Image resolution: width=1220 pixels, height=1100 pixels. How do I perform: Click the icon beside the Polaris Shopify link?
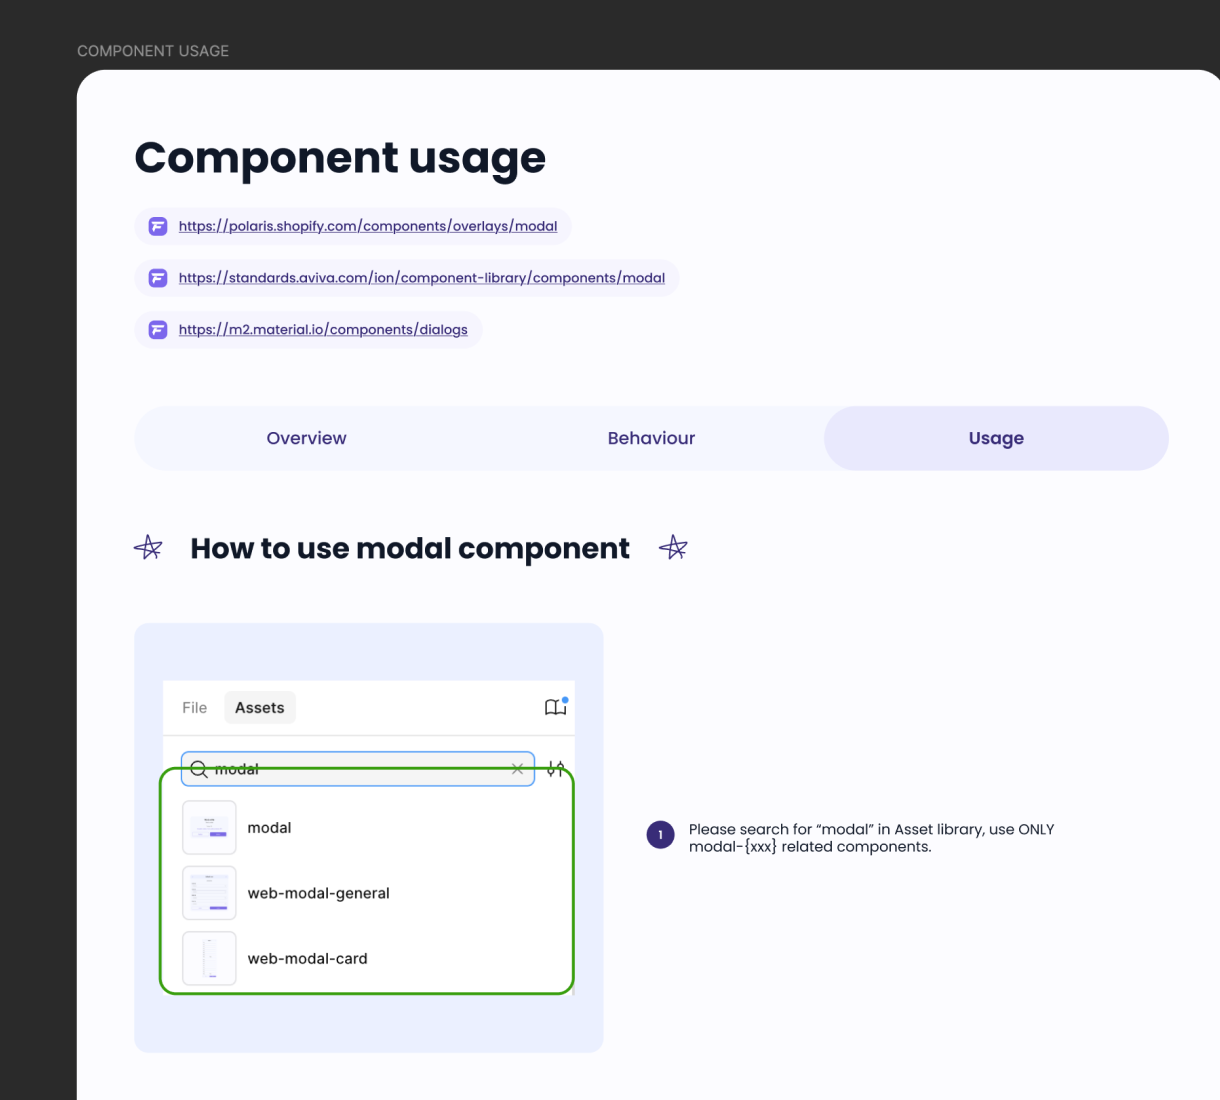coord(158,226)
